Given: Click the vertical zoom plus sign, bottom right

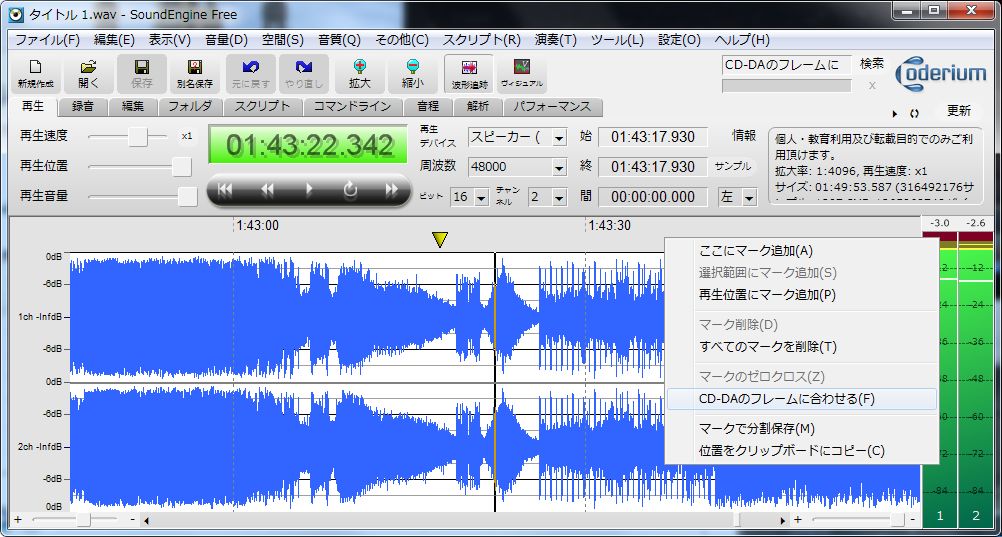Looking at the screenshot, I should click(797, 520).
